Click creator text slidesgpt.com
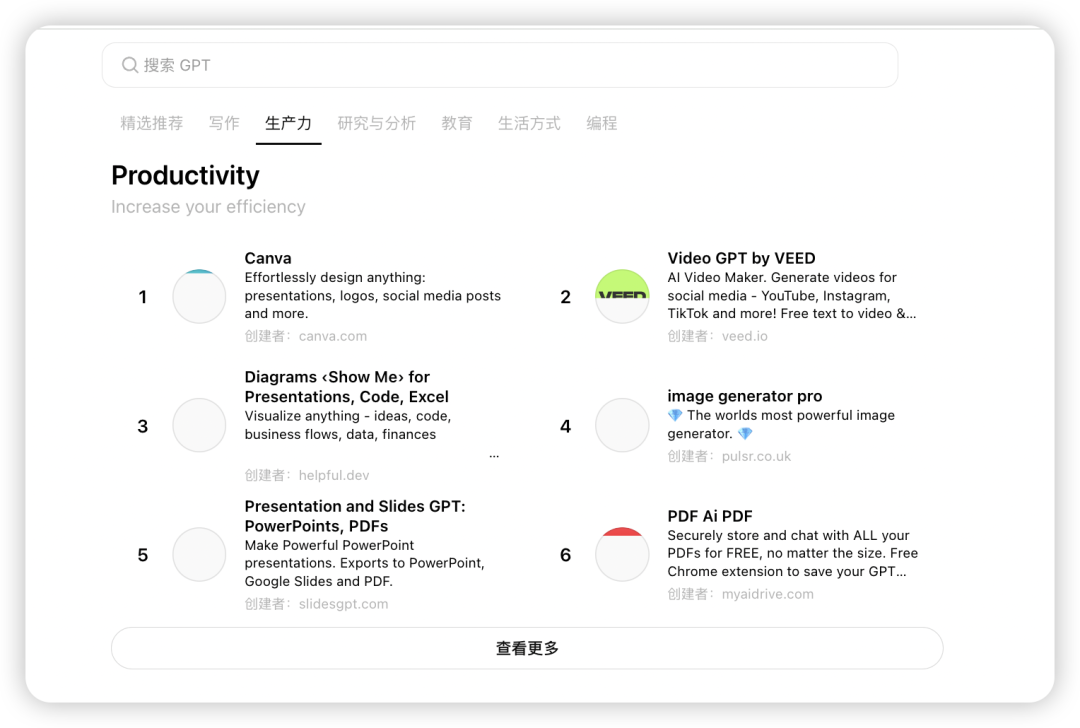 pyautogui.click(x=343, y=604)
